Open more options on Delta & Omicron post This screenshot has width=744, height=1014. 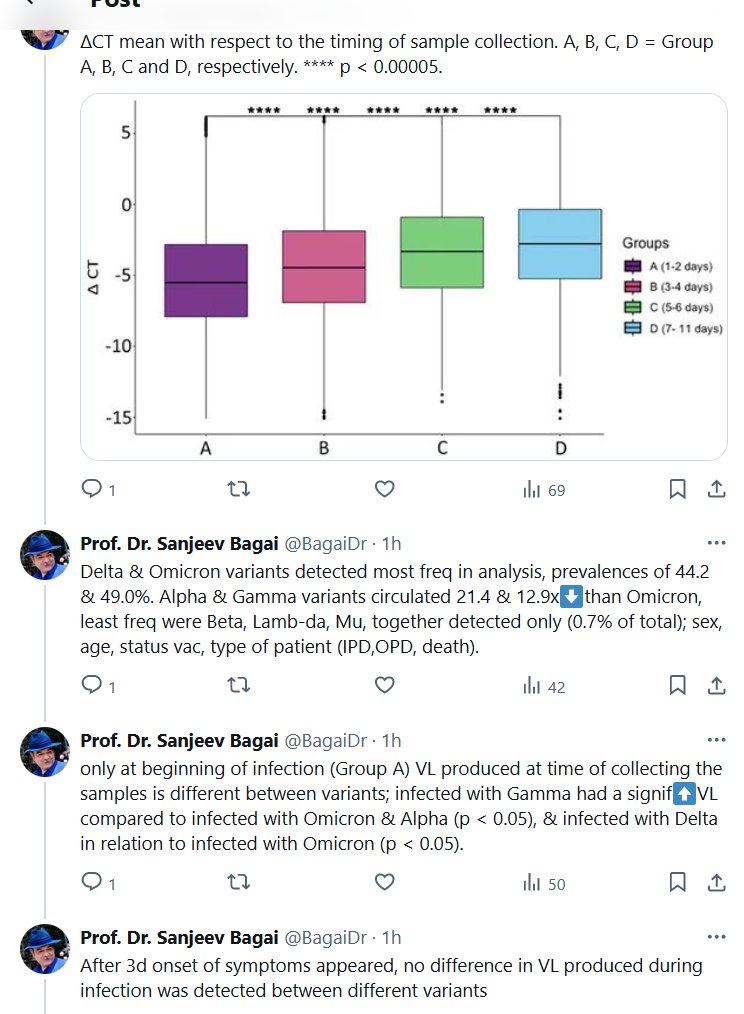pyautogui.click(x=716, y=543)
